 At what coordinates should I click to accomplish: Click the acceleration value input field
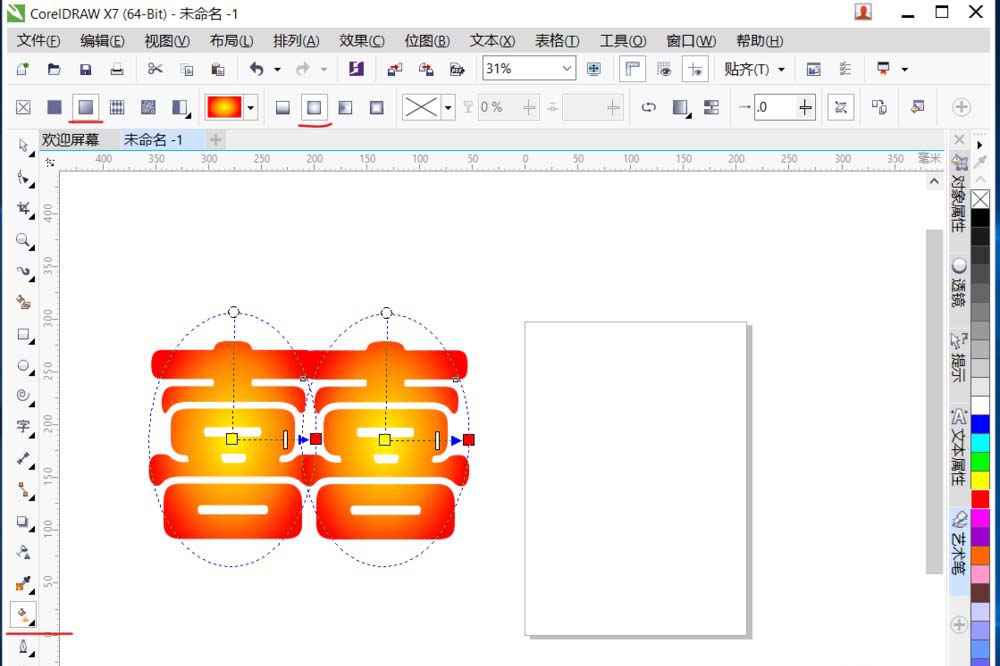tap(775, 107)
